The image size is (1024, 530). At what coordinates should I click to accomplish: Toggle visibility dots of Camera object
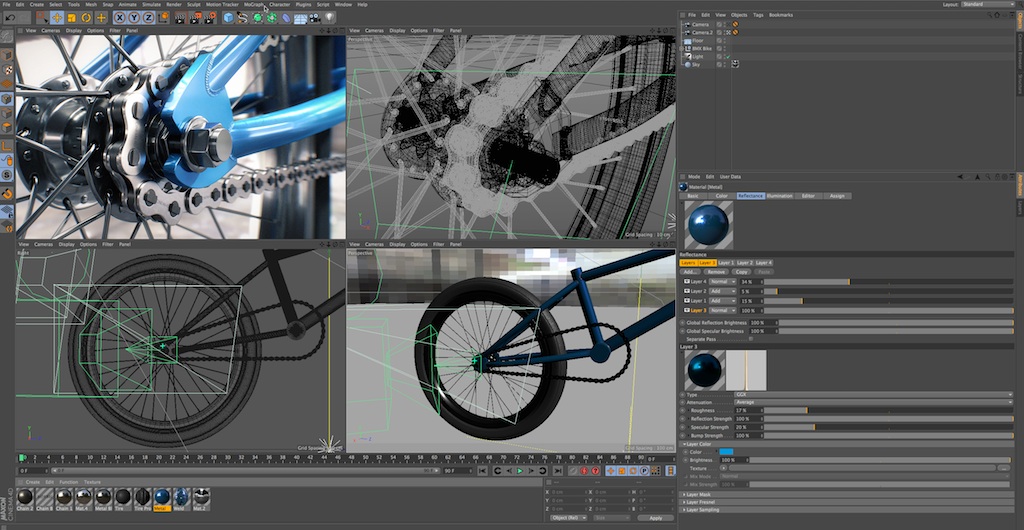point(725,25)
